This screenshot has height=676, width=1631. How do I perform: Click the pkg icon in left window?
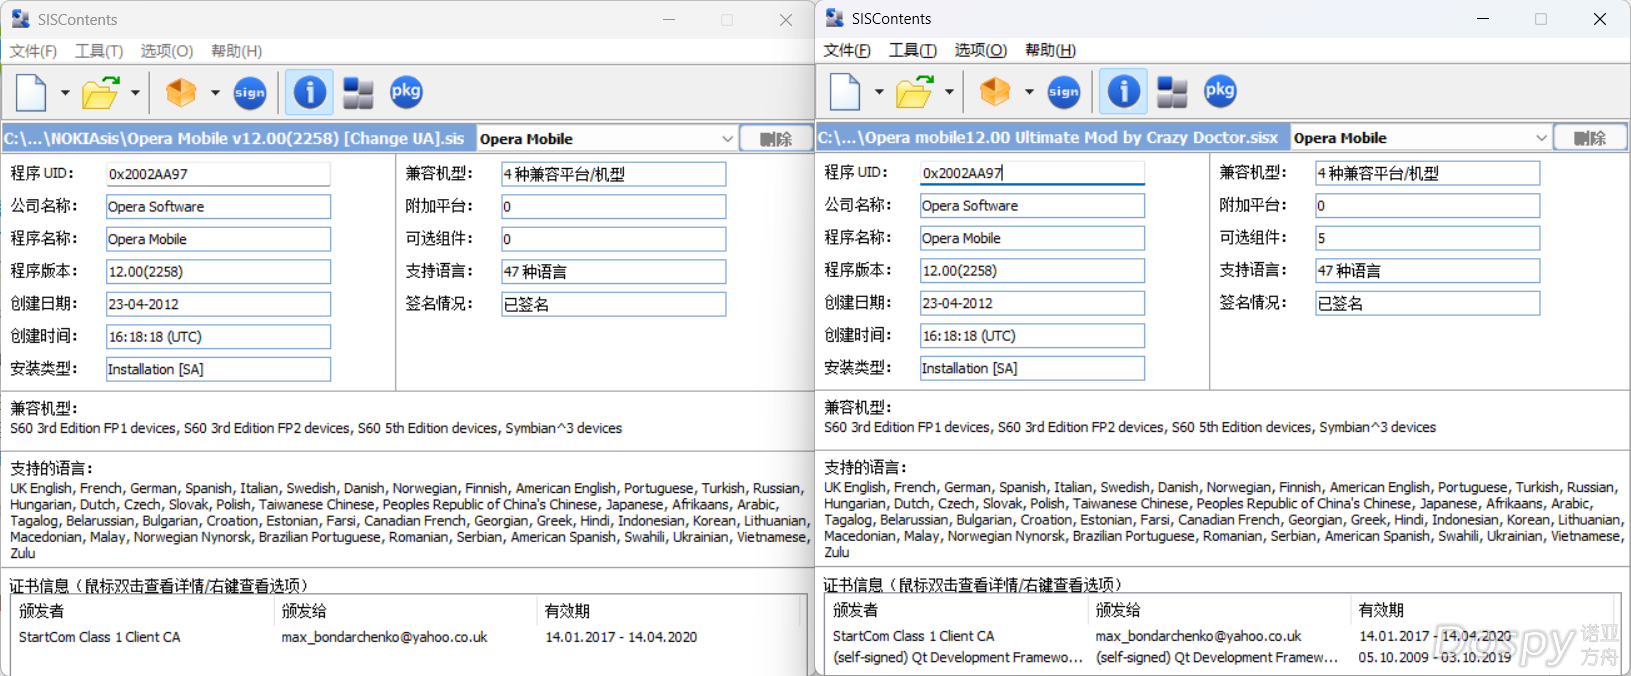pyautogui.click(x=406, y=92)
